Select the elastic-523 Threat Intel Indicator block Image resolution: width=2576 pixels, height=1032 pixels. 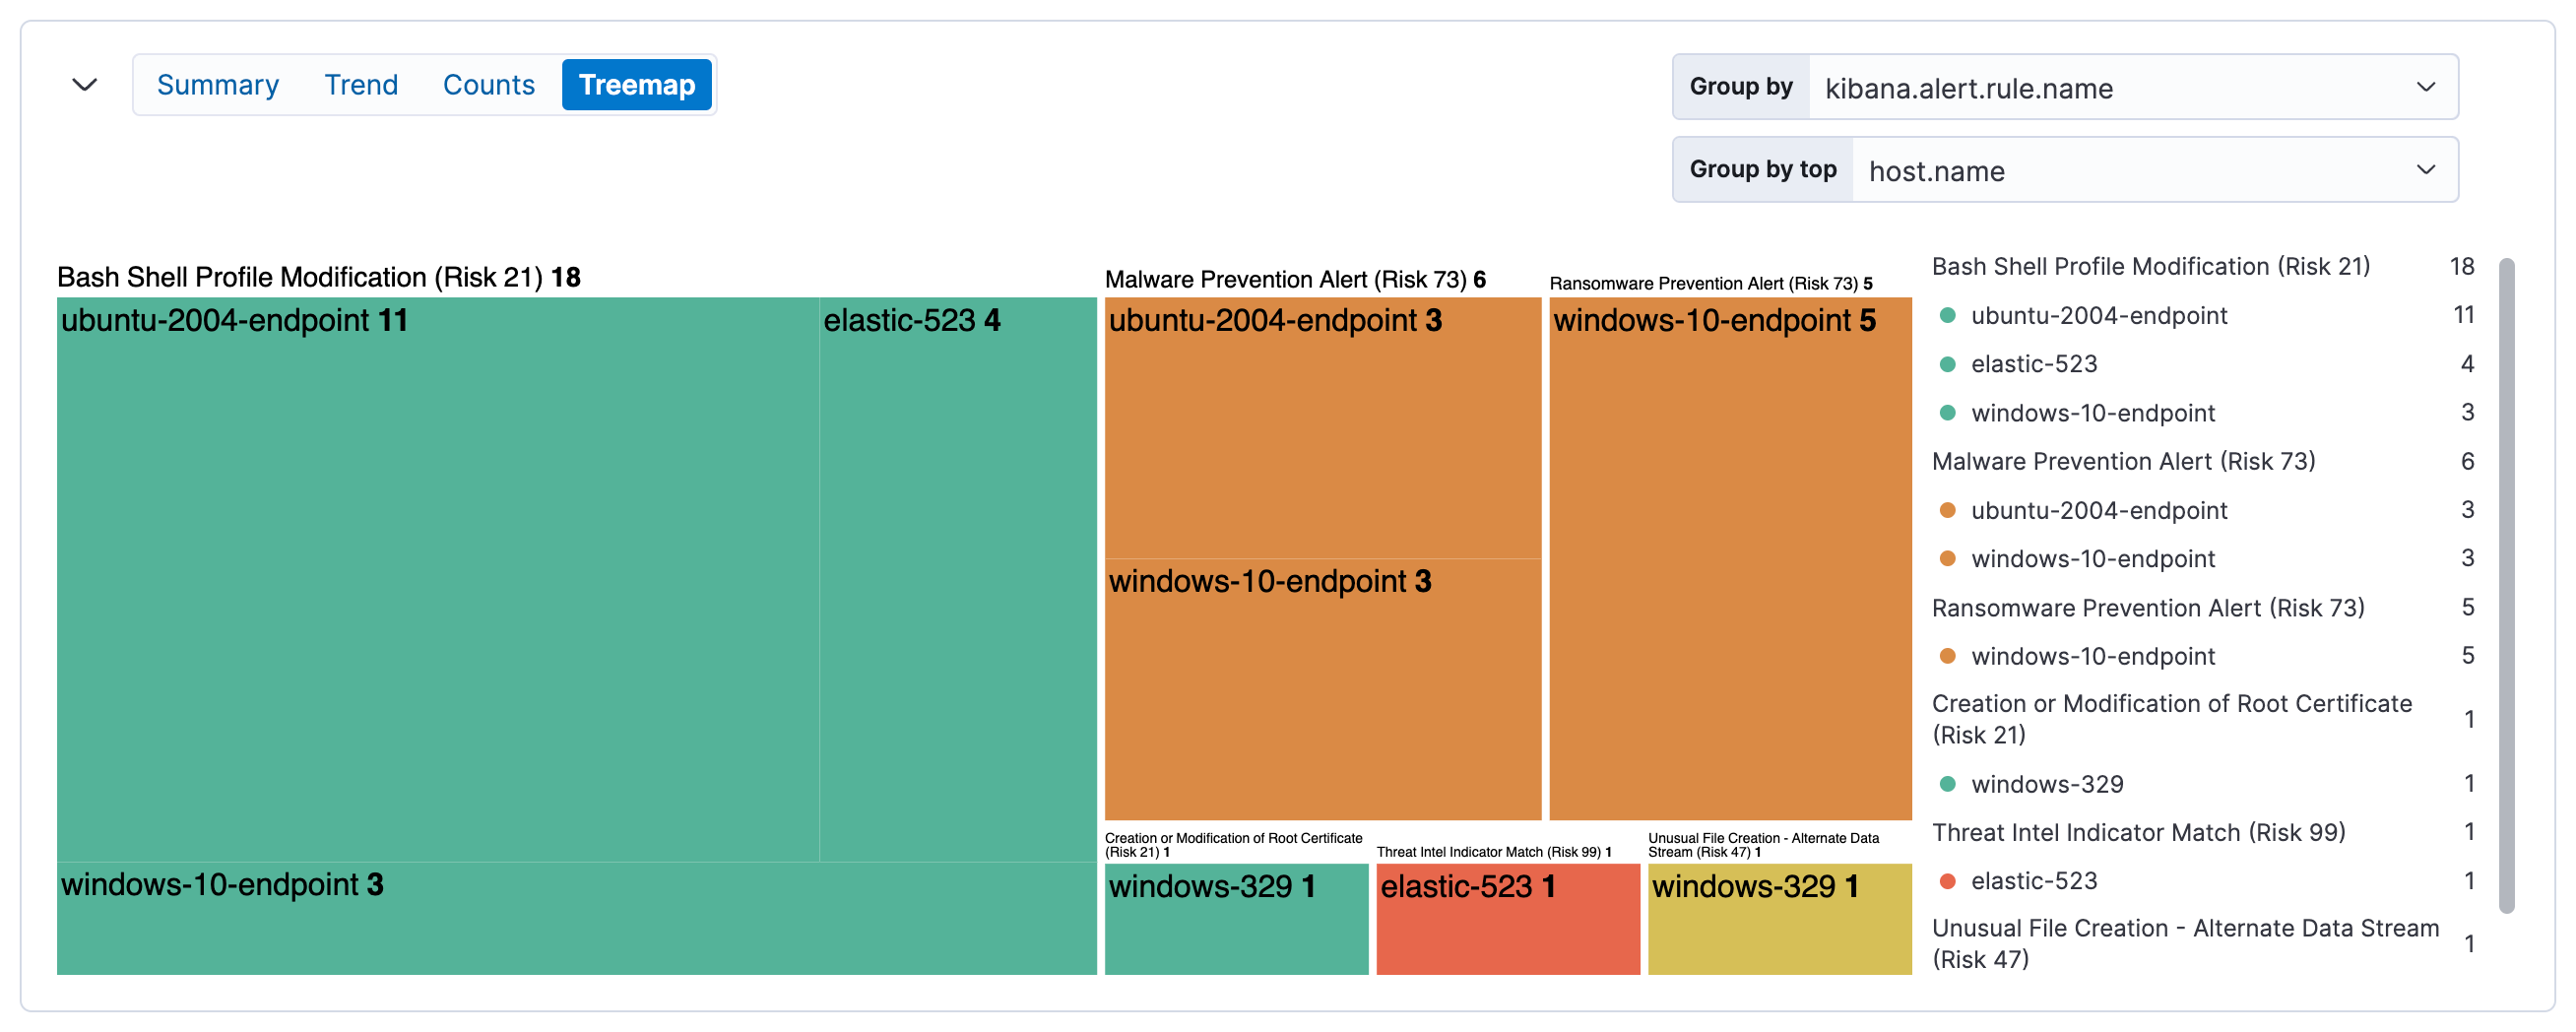(x=1505, y=918)
